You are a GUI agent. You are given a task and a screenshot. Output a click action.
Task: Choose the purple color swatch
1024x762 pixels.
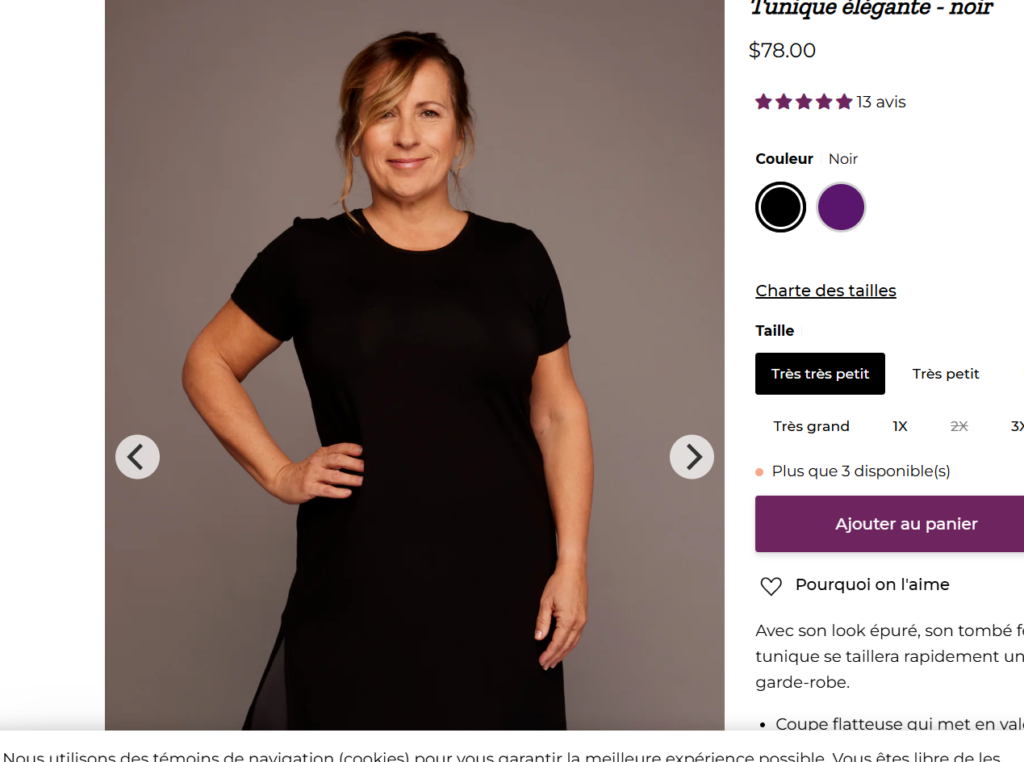[x=840, y=207]
